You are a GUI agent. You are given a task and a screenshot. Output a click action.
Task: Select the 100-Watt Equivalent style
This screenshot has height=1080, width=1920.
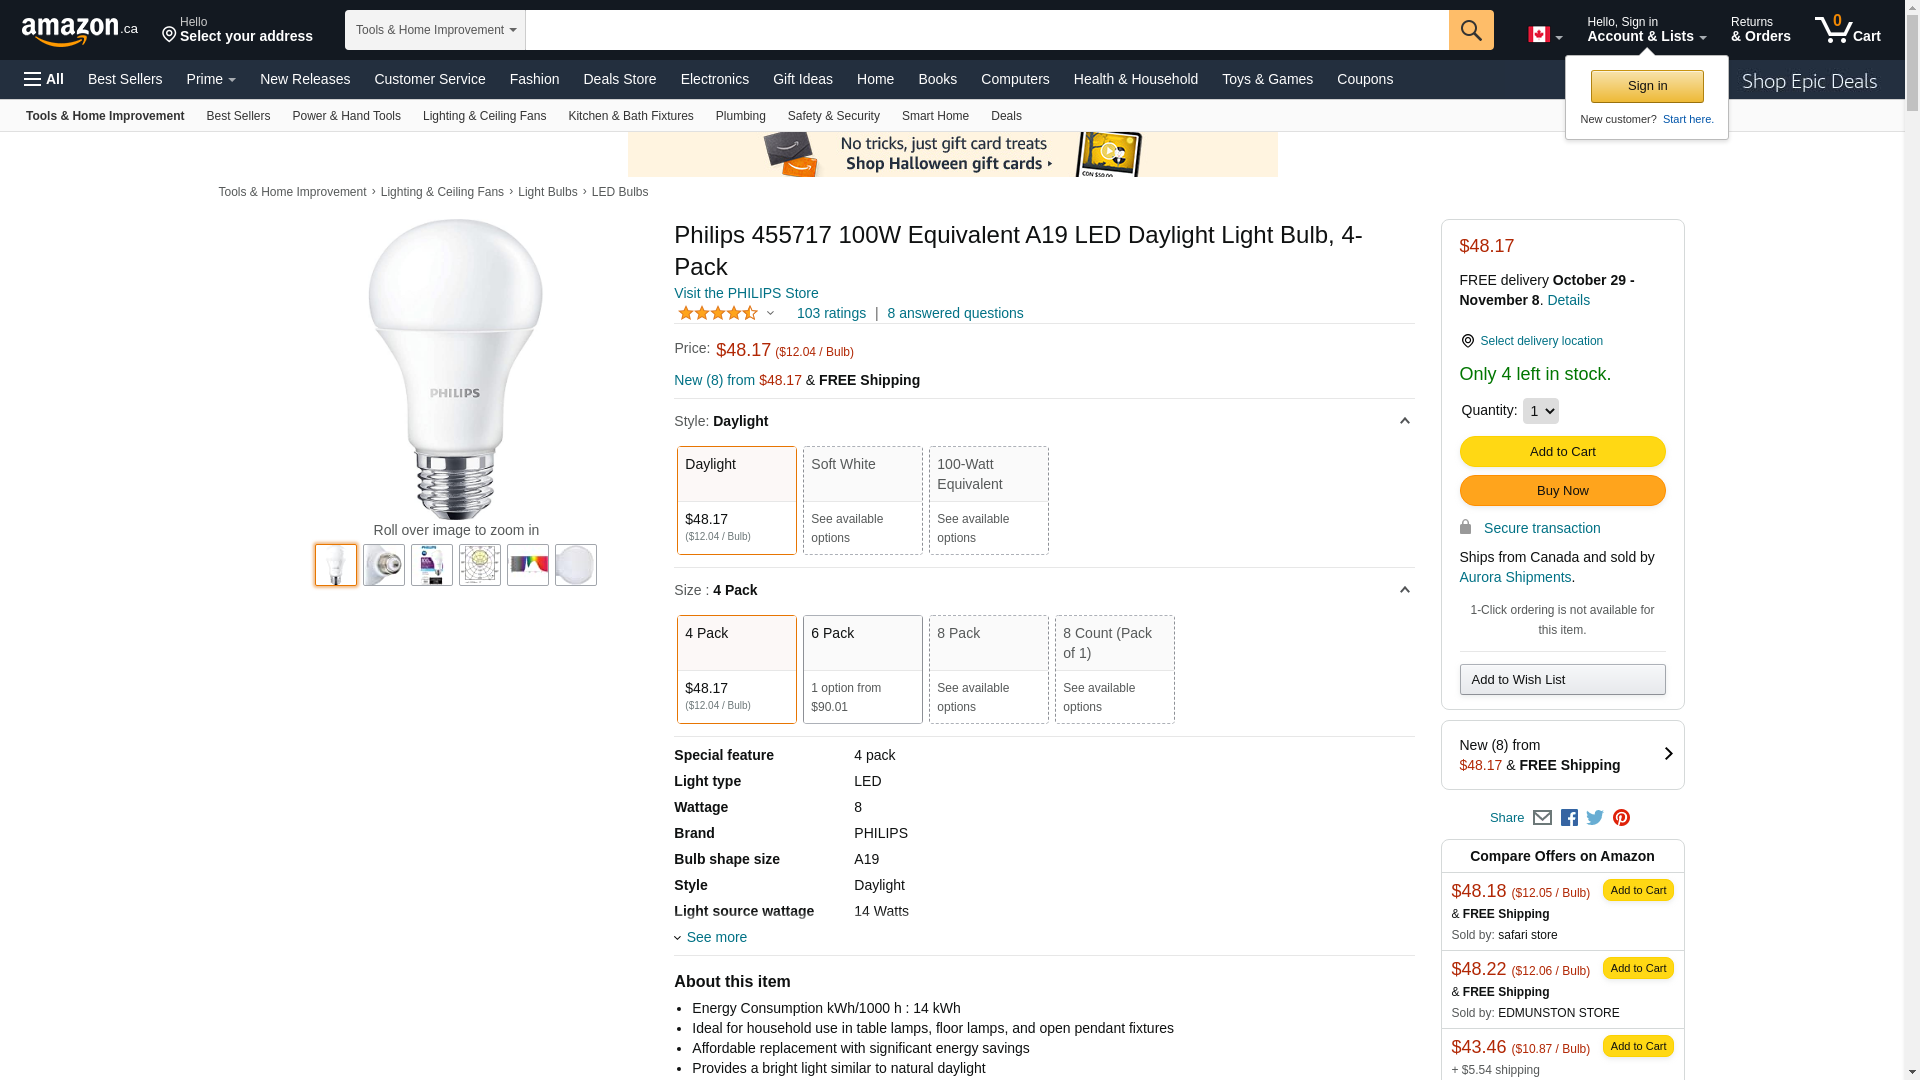click(x=988, y=500)
